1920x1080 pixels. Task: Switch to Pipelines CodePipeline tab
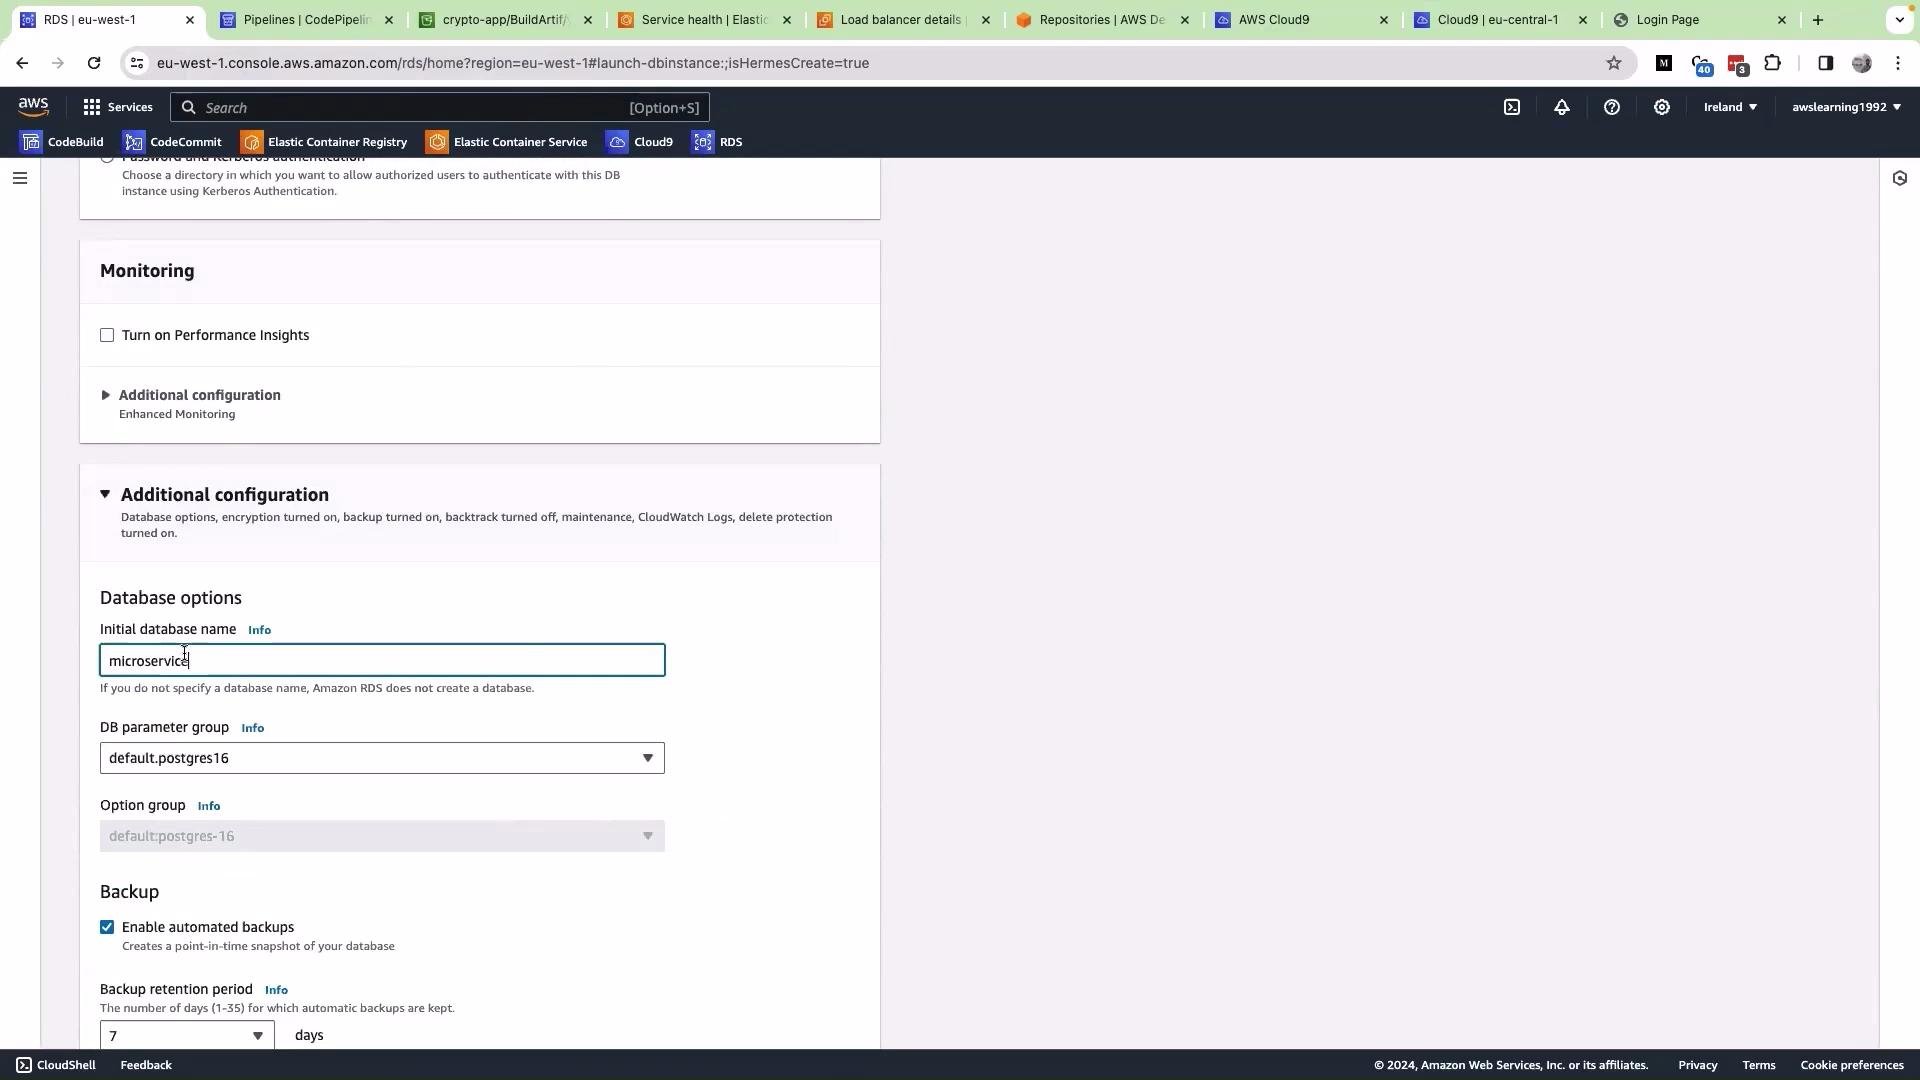click(x=305, y=20)
